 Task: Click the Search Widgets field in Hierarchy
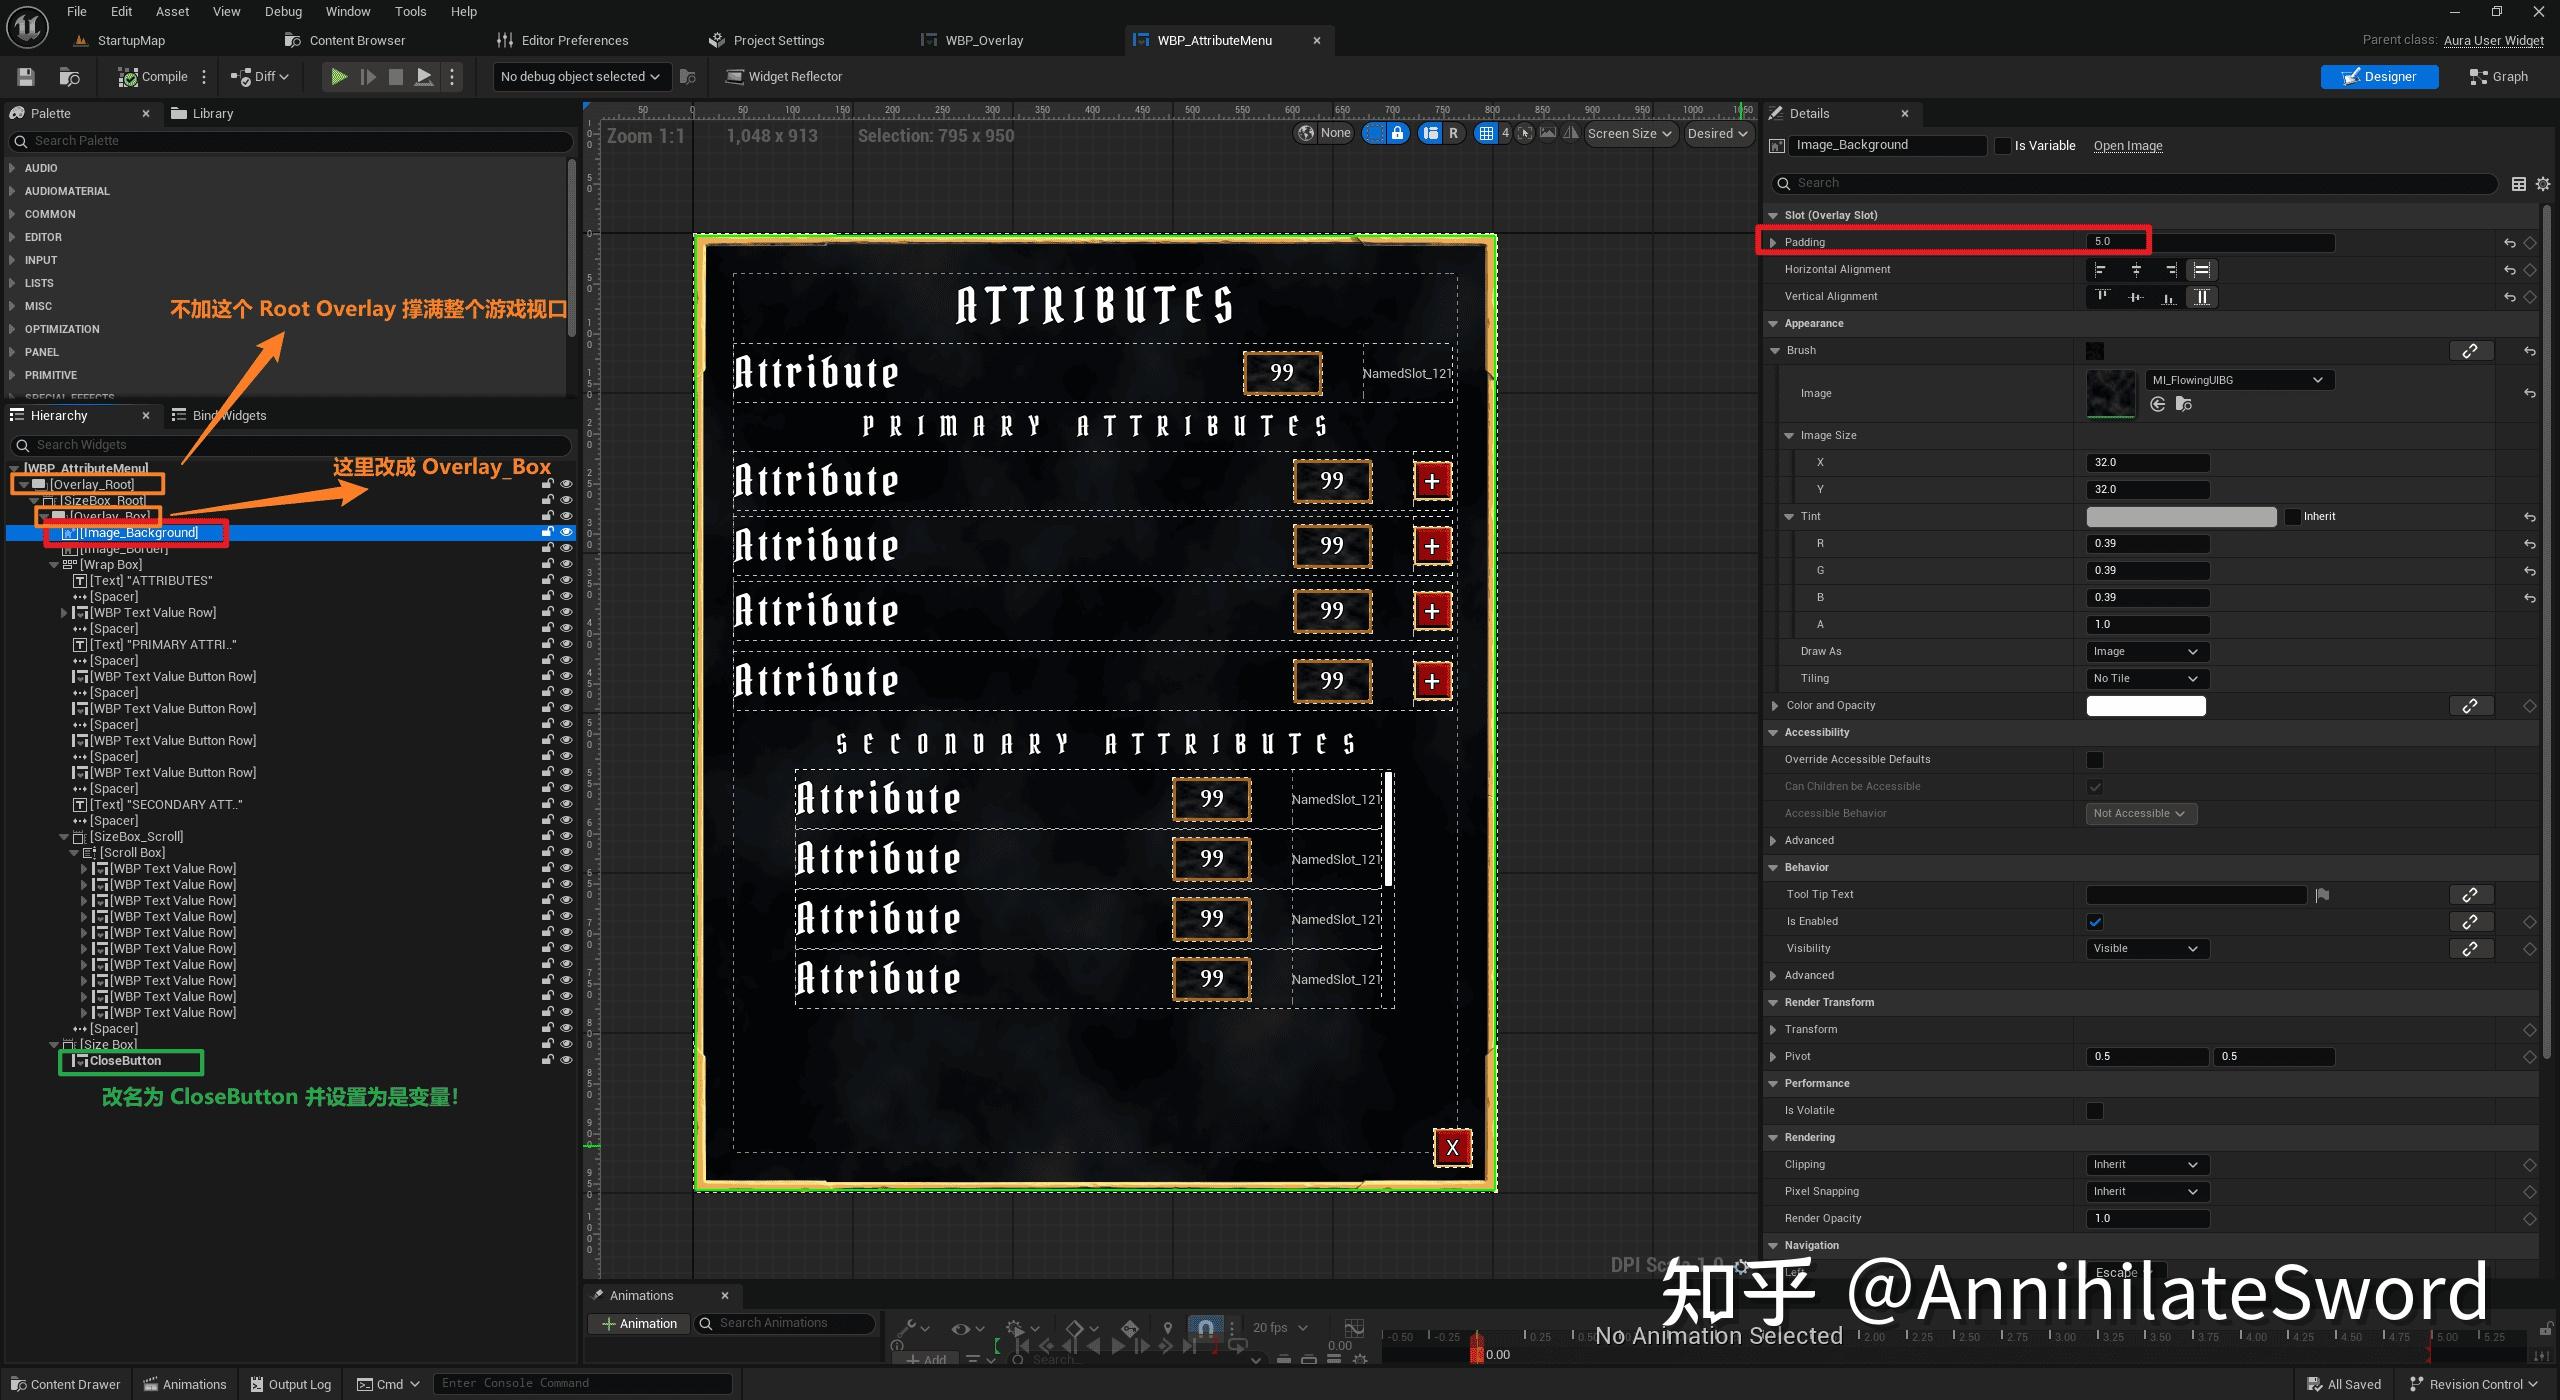click(x=290, y=444)
